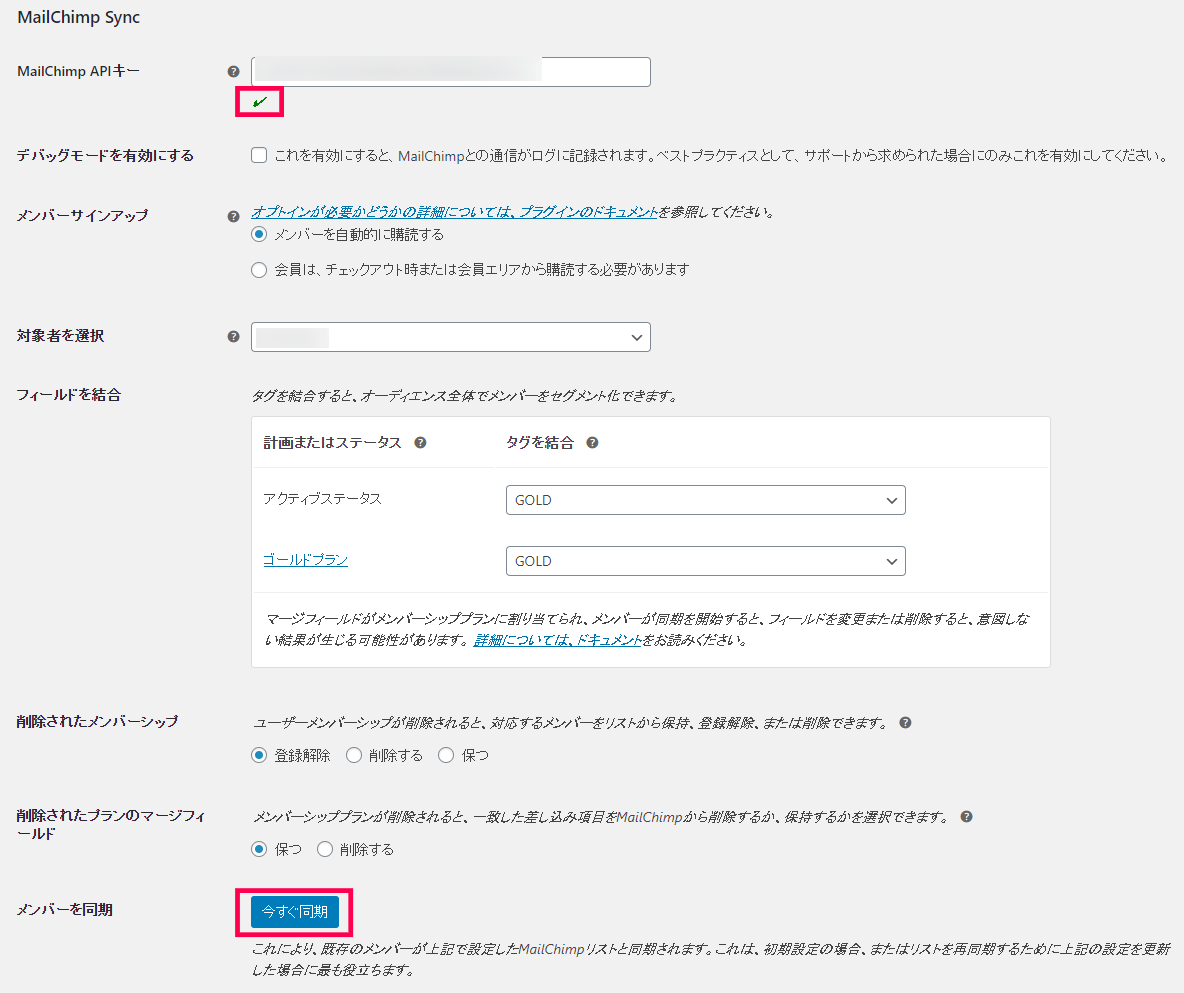Screen dimensions: 1184x993
Task: Select 会員は、チェックアウト時 subscription radio option
Action: (259, 270)
